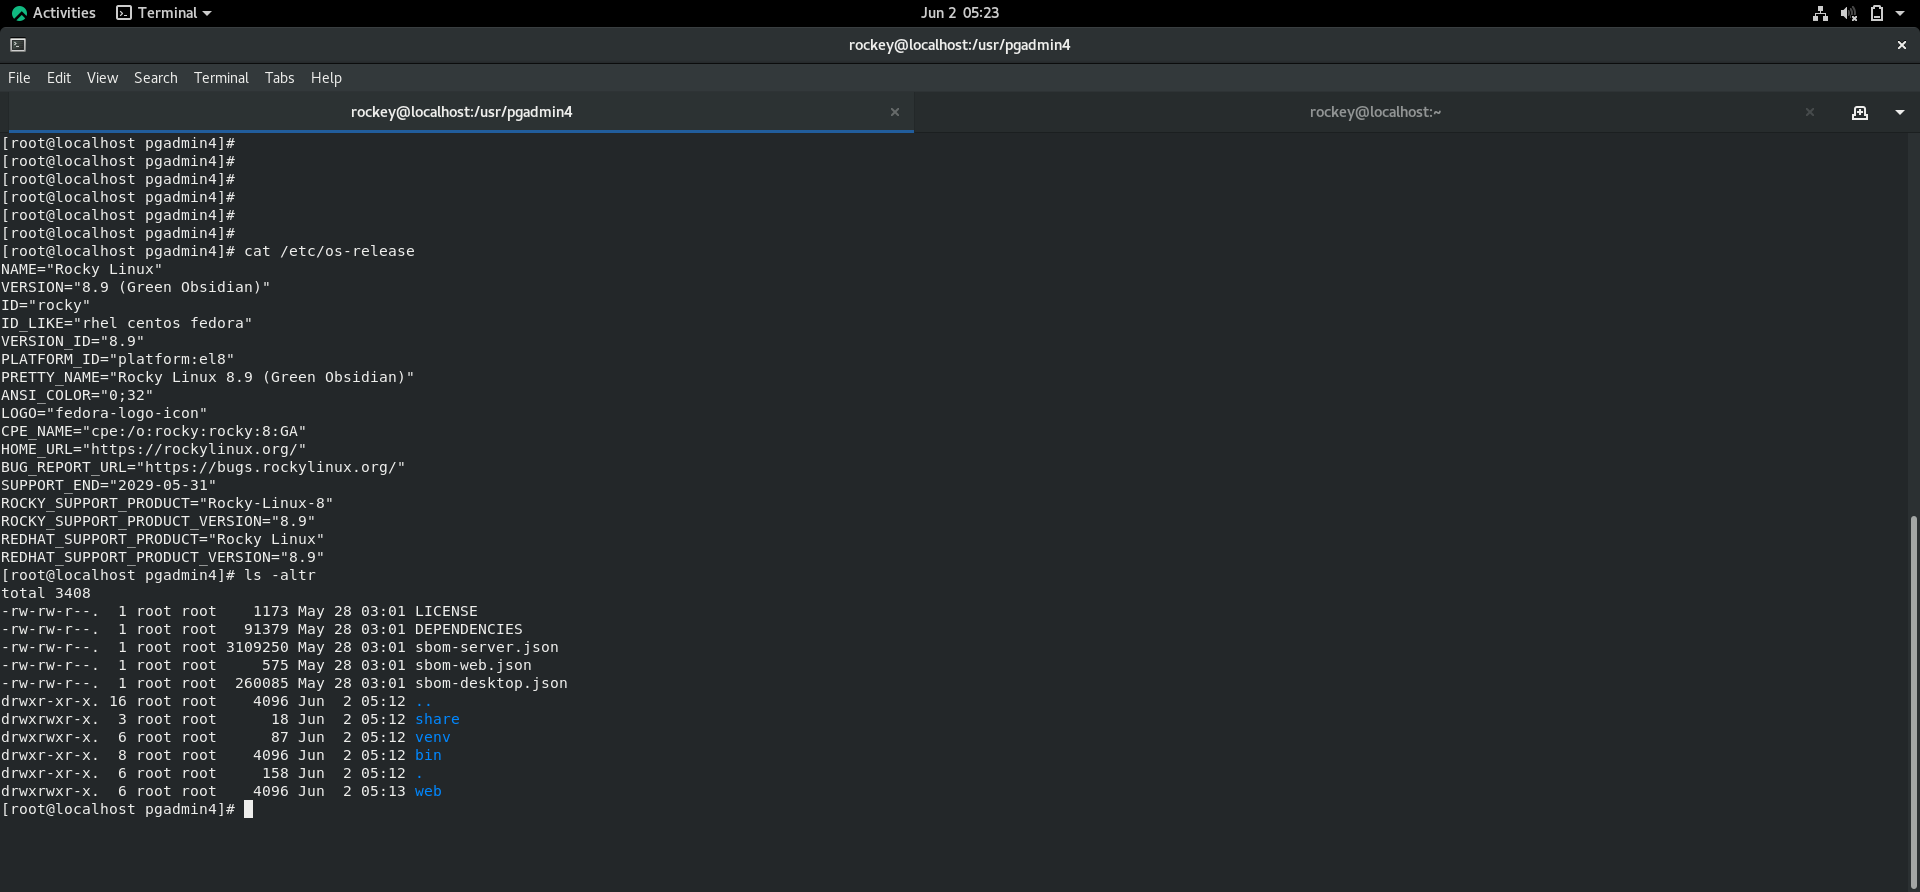The height and width of the screenshot is (892, 1920).
Task: Click the Activities button
Action: click(54, 13)
